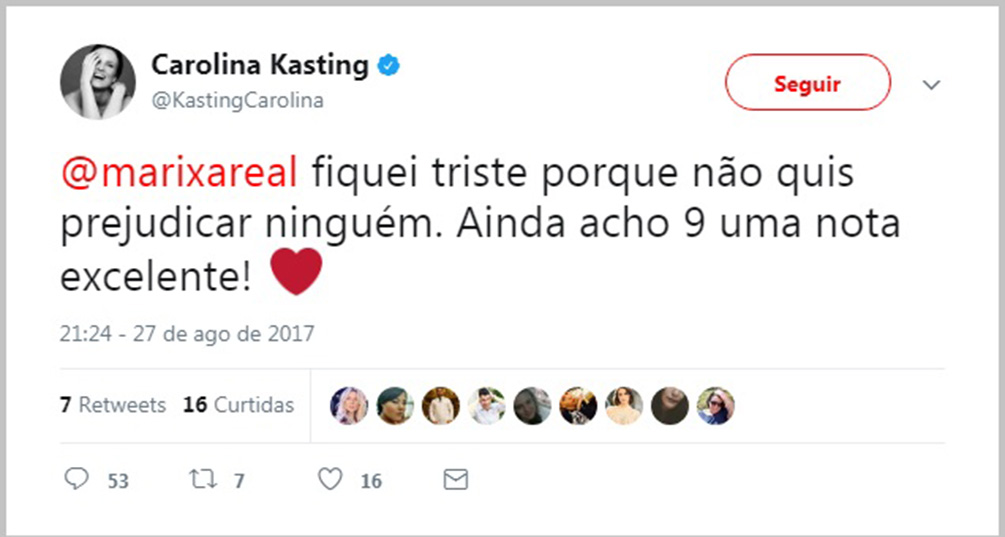
Task: View the 16 Curtidas list
Action: tap(238, 405)
